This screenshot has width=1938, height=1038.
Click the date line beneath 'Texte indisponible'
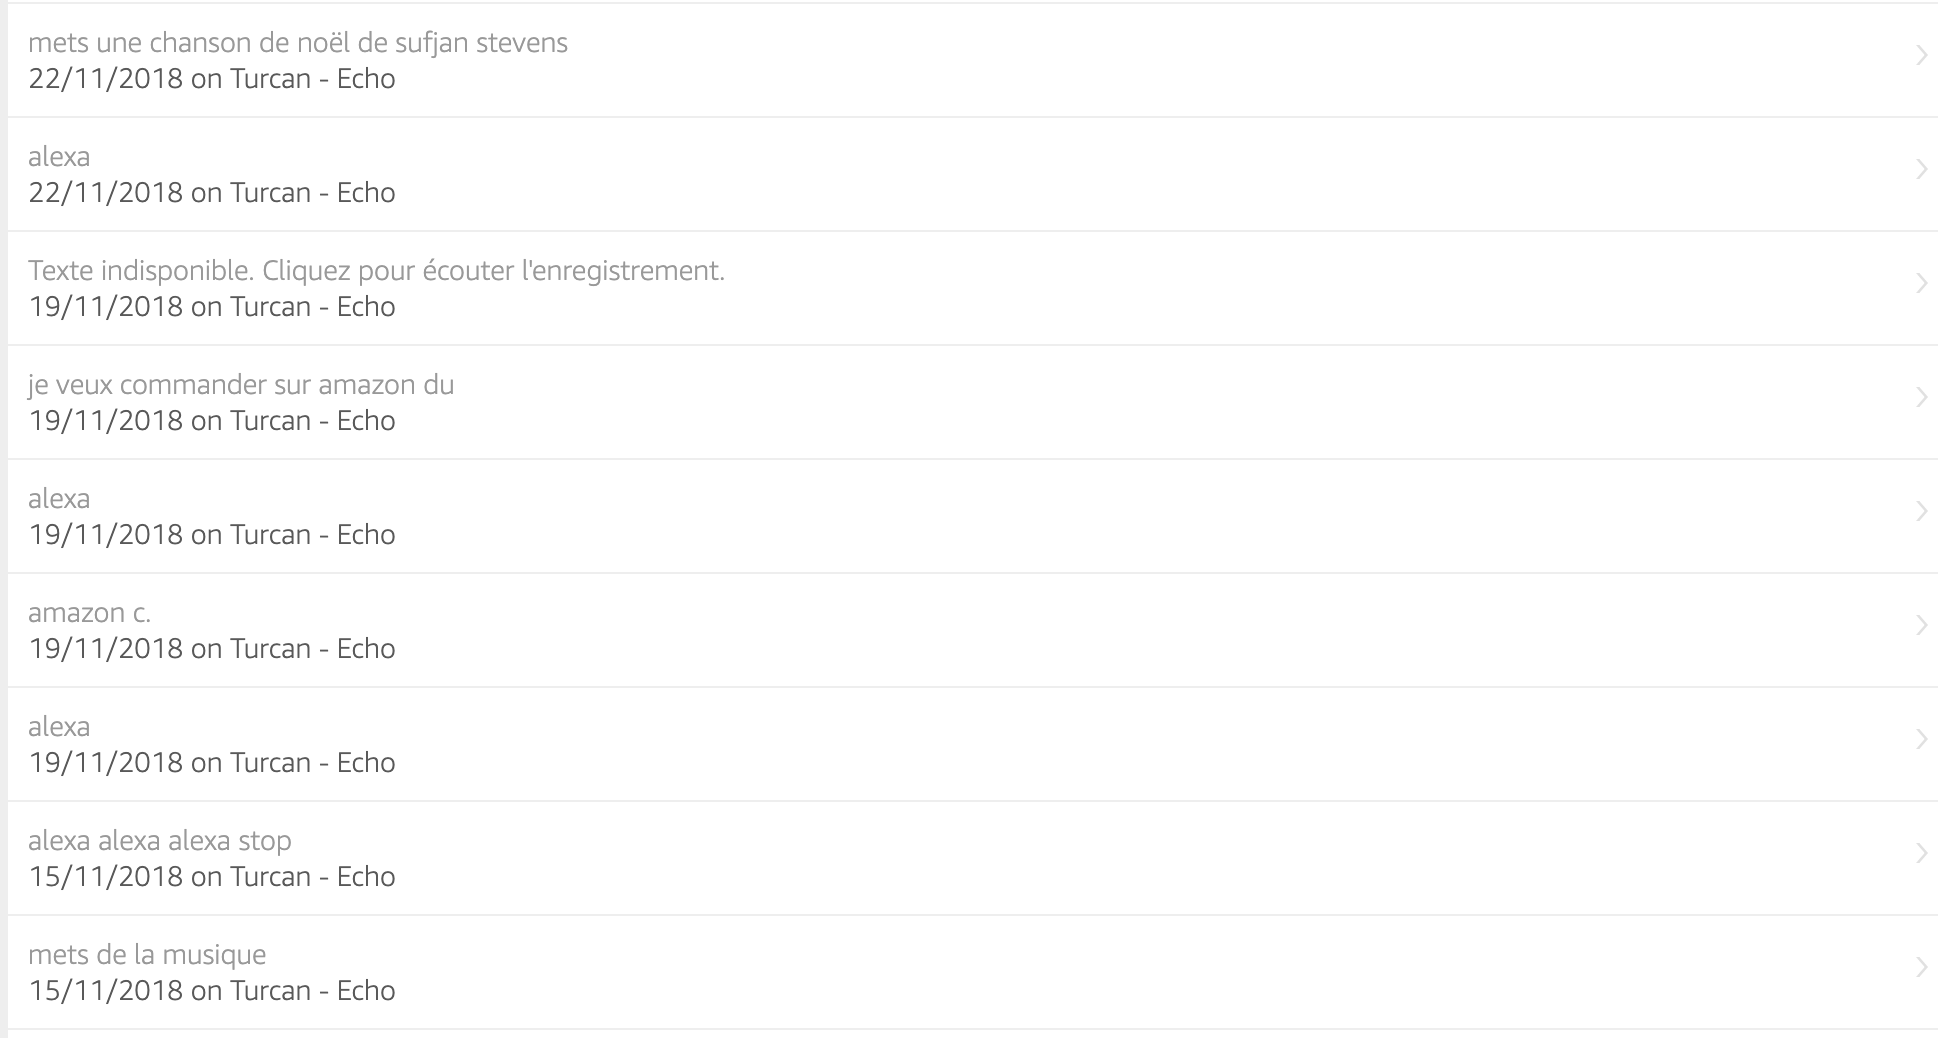point(212,307)
